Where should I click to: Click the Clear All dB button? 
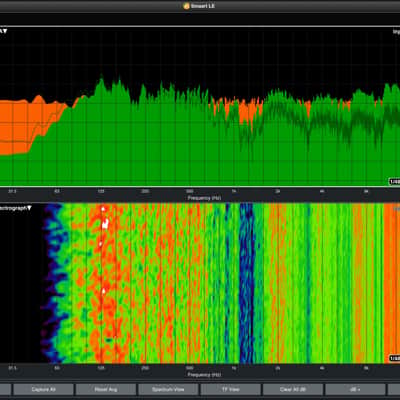293,389
